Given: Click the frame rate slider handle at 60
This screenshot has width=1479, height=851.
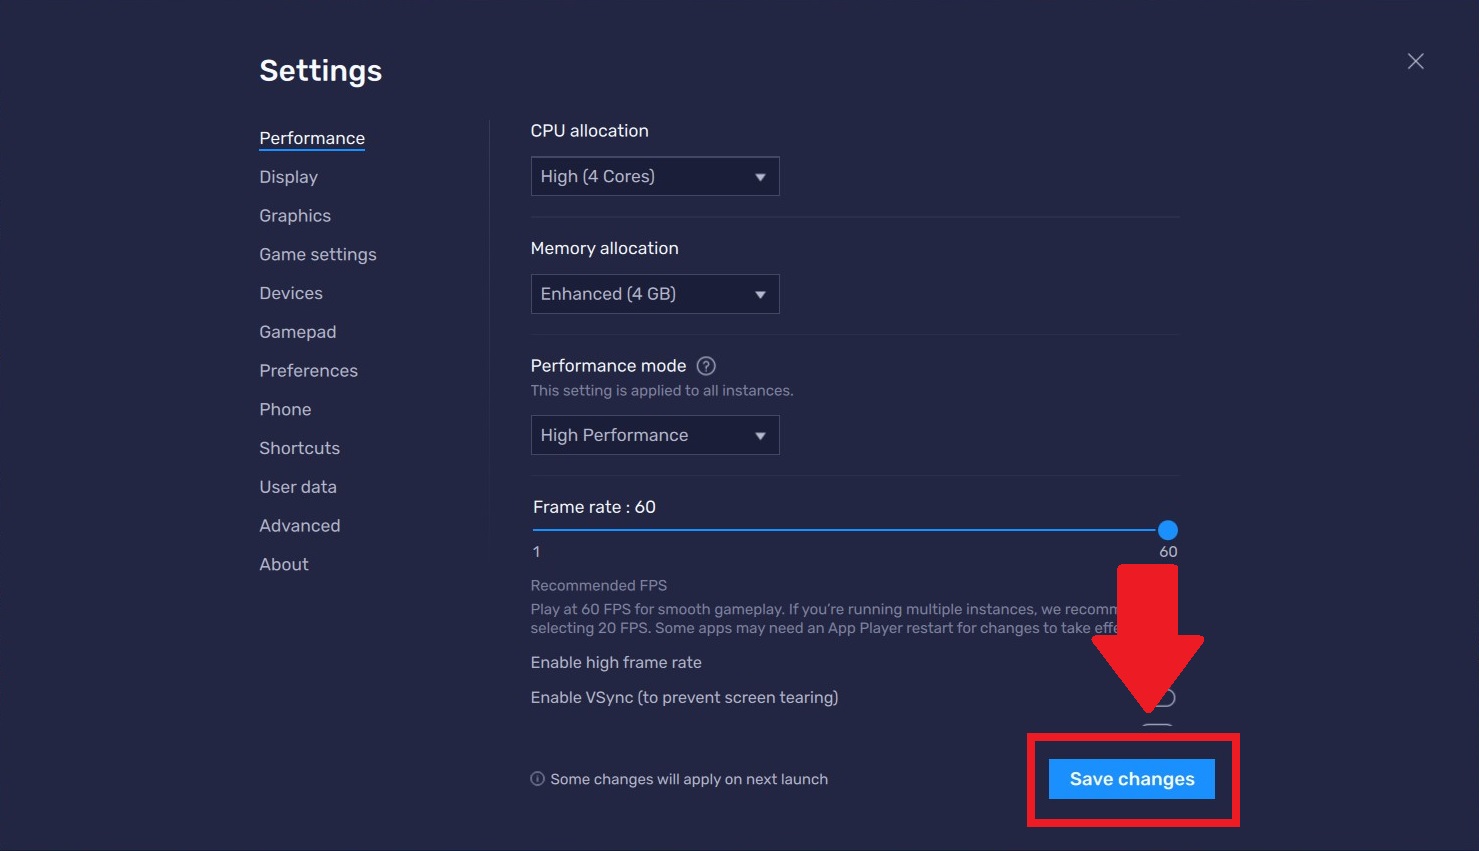Looking at the screenshot, I should click(1168, 530).
